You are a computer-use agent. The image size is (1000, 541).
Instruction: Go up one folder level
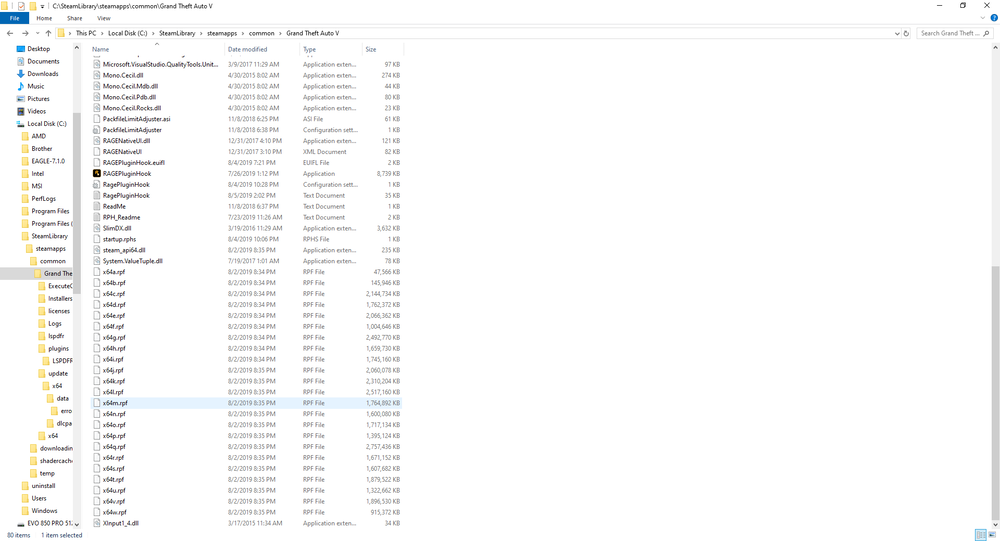(48, 33)
